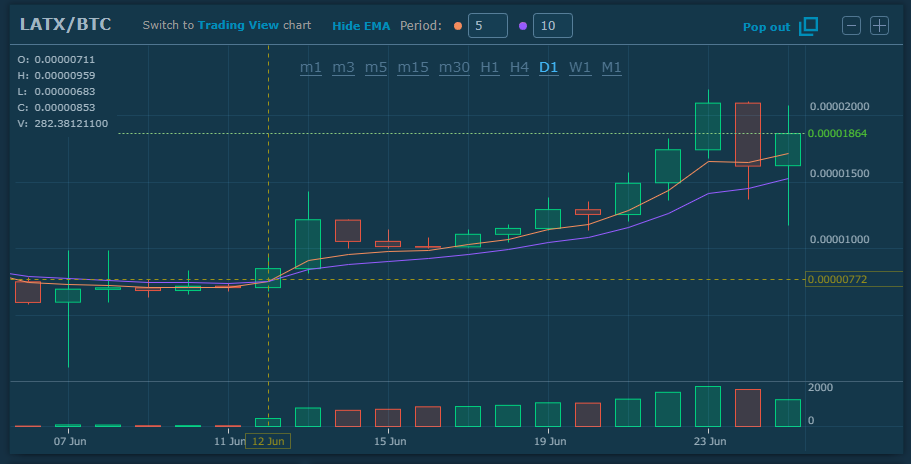The height and width of the screenshot is (464, 911).
Task: Click the plus zoom in icon
Action: (879, 26)
